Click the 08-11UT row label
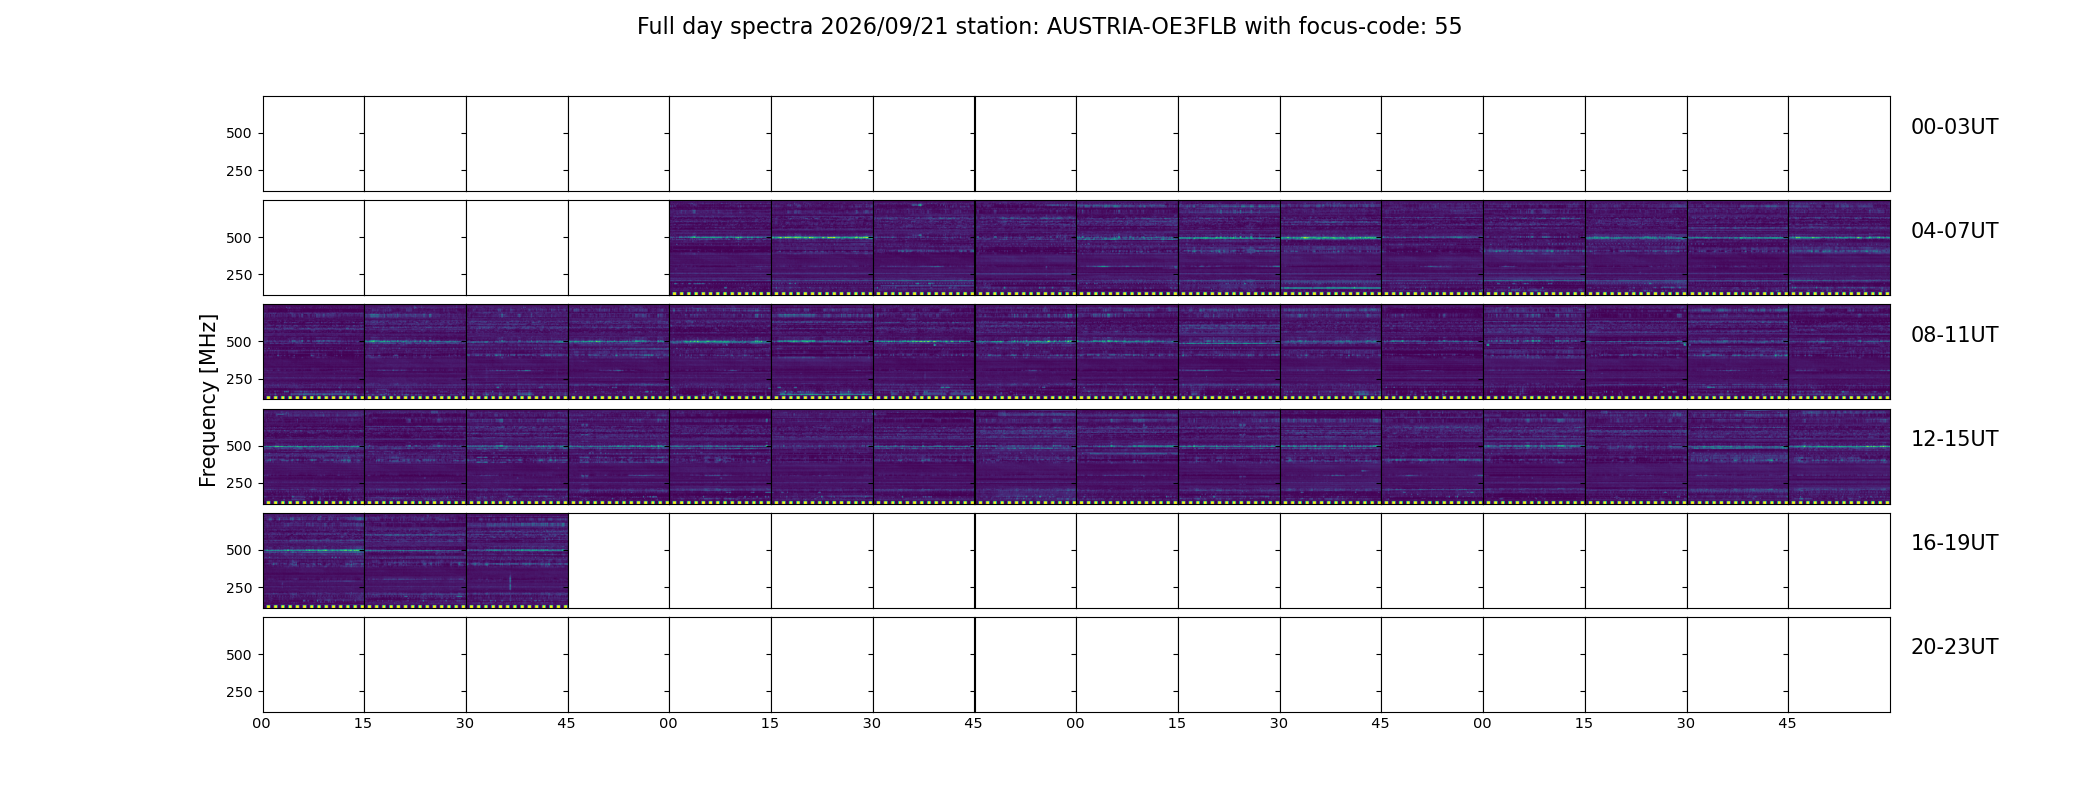The image size is (2100, 800). pyautogui.click(x=1954, y=335)
